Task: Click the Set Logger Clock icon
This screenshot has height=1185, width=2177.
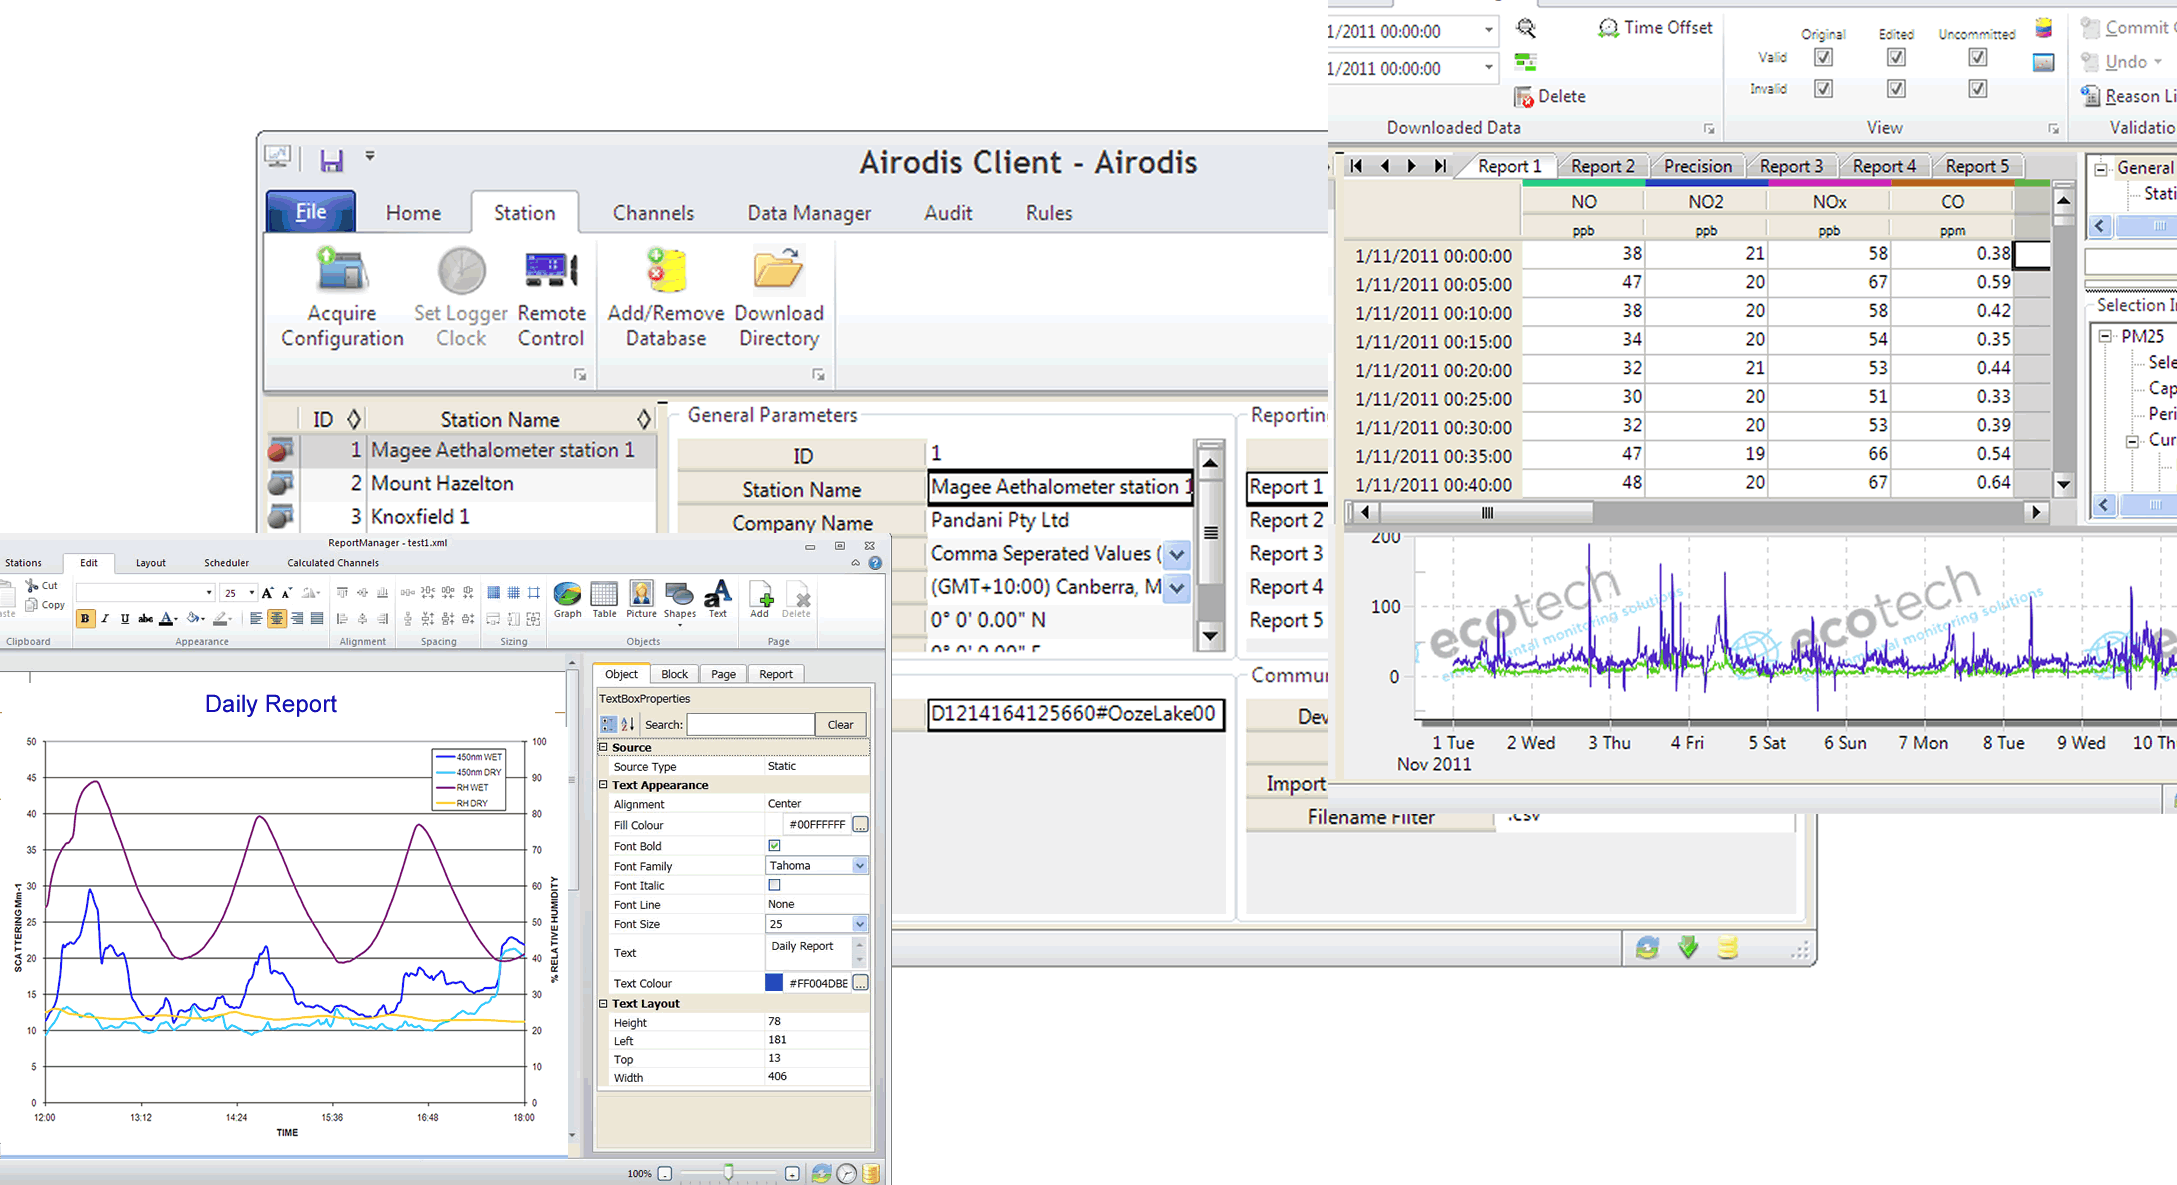Action: [461, 270]
